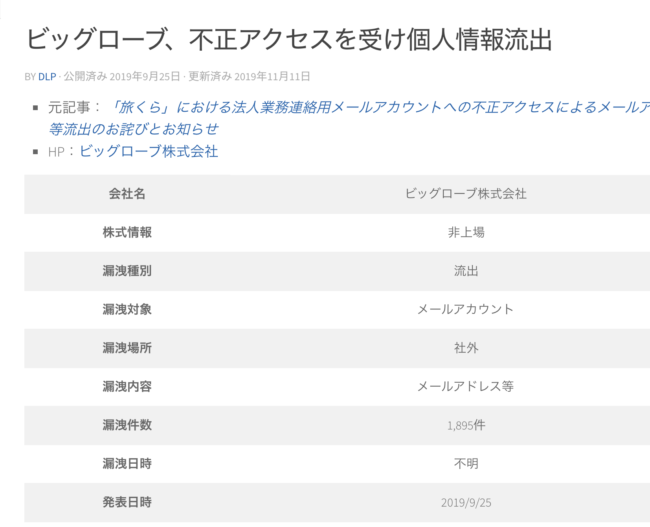Click the 非上場 value cell

[466, 233]
